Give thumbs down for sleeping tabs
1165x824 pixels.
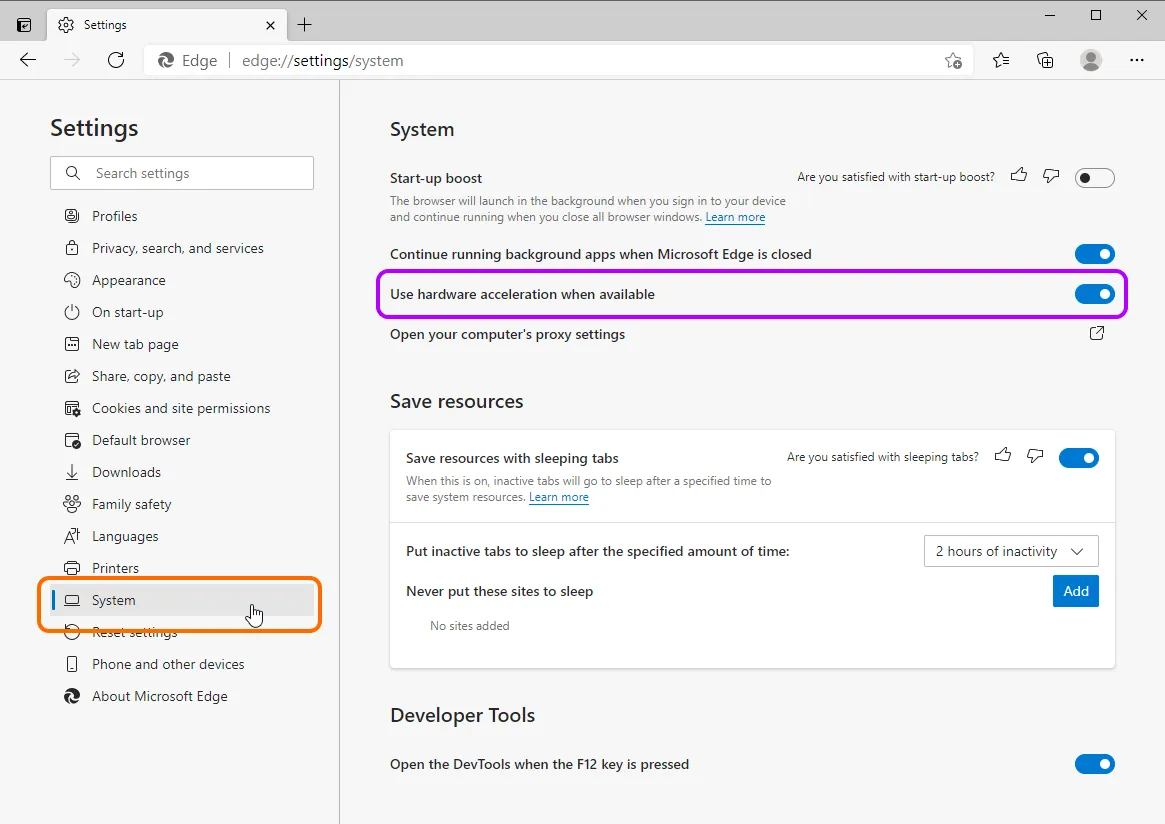[1035, 455]
